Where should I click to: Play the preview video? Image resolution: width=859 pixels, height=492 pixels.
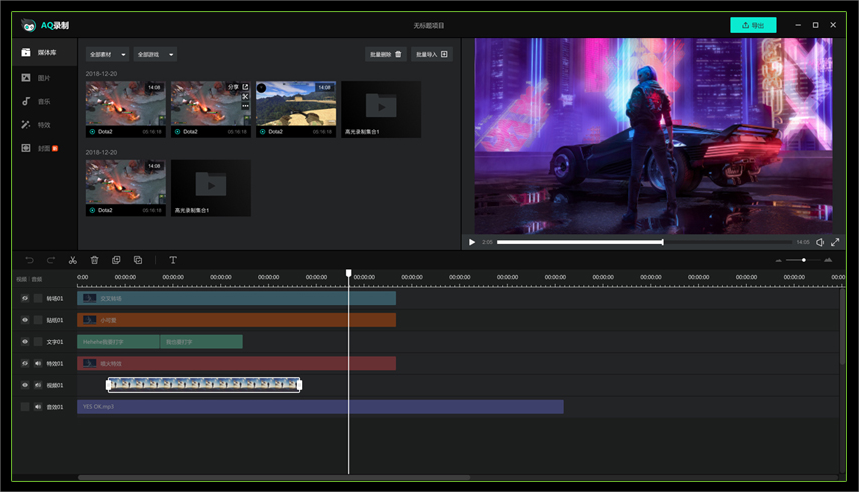coord(472,242)
